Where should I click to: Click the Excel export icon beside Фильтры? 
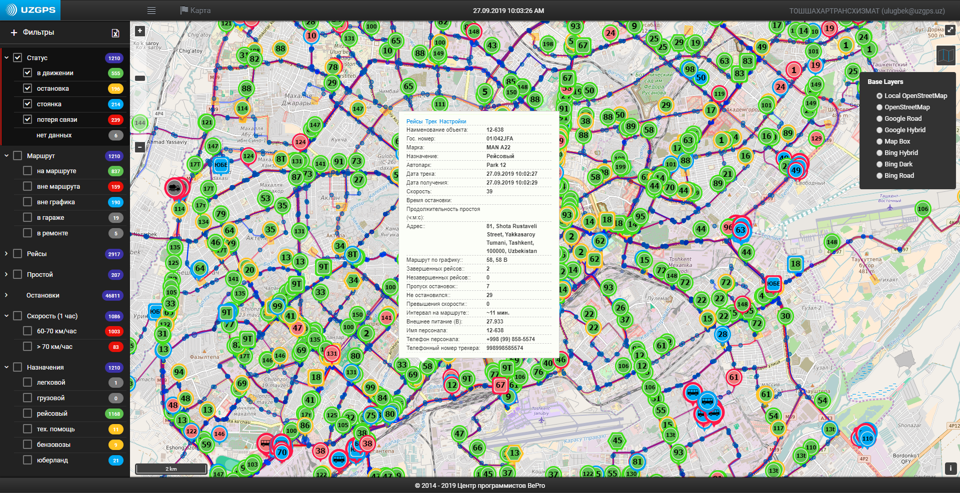click(115, 33)
